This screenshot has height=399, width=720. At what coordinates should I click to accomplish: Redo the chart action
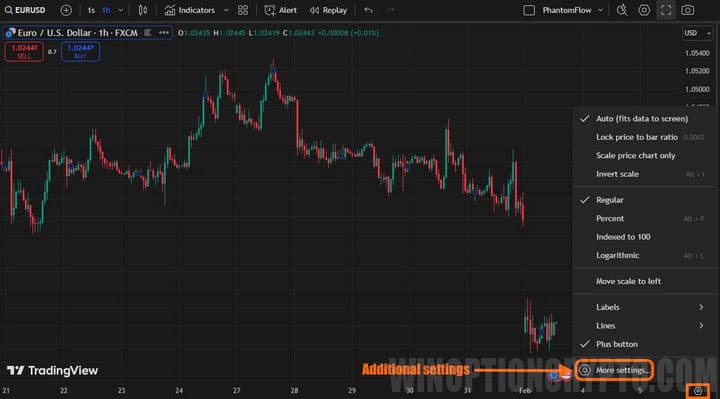[x=390, y=10]
